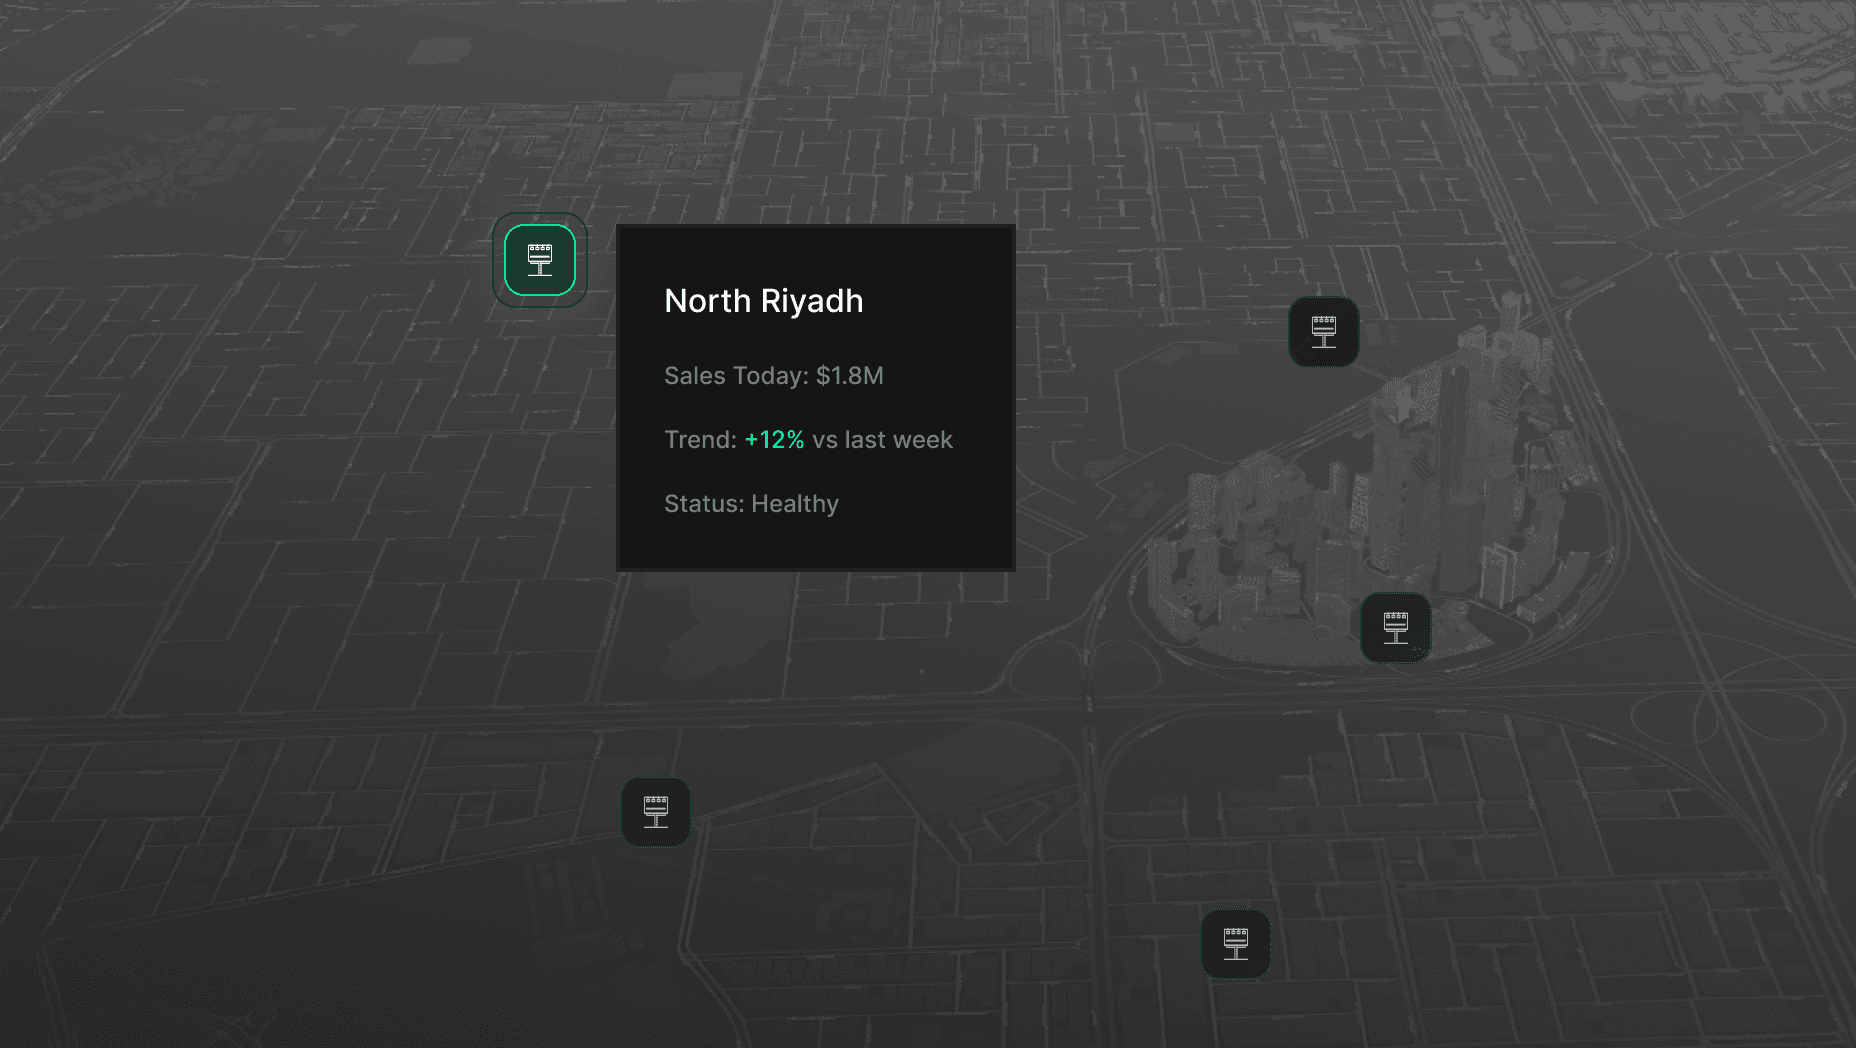Select the billboard icon at the bottom right

pyautogui.click(x=1236, y=944)
